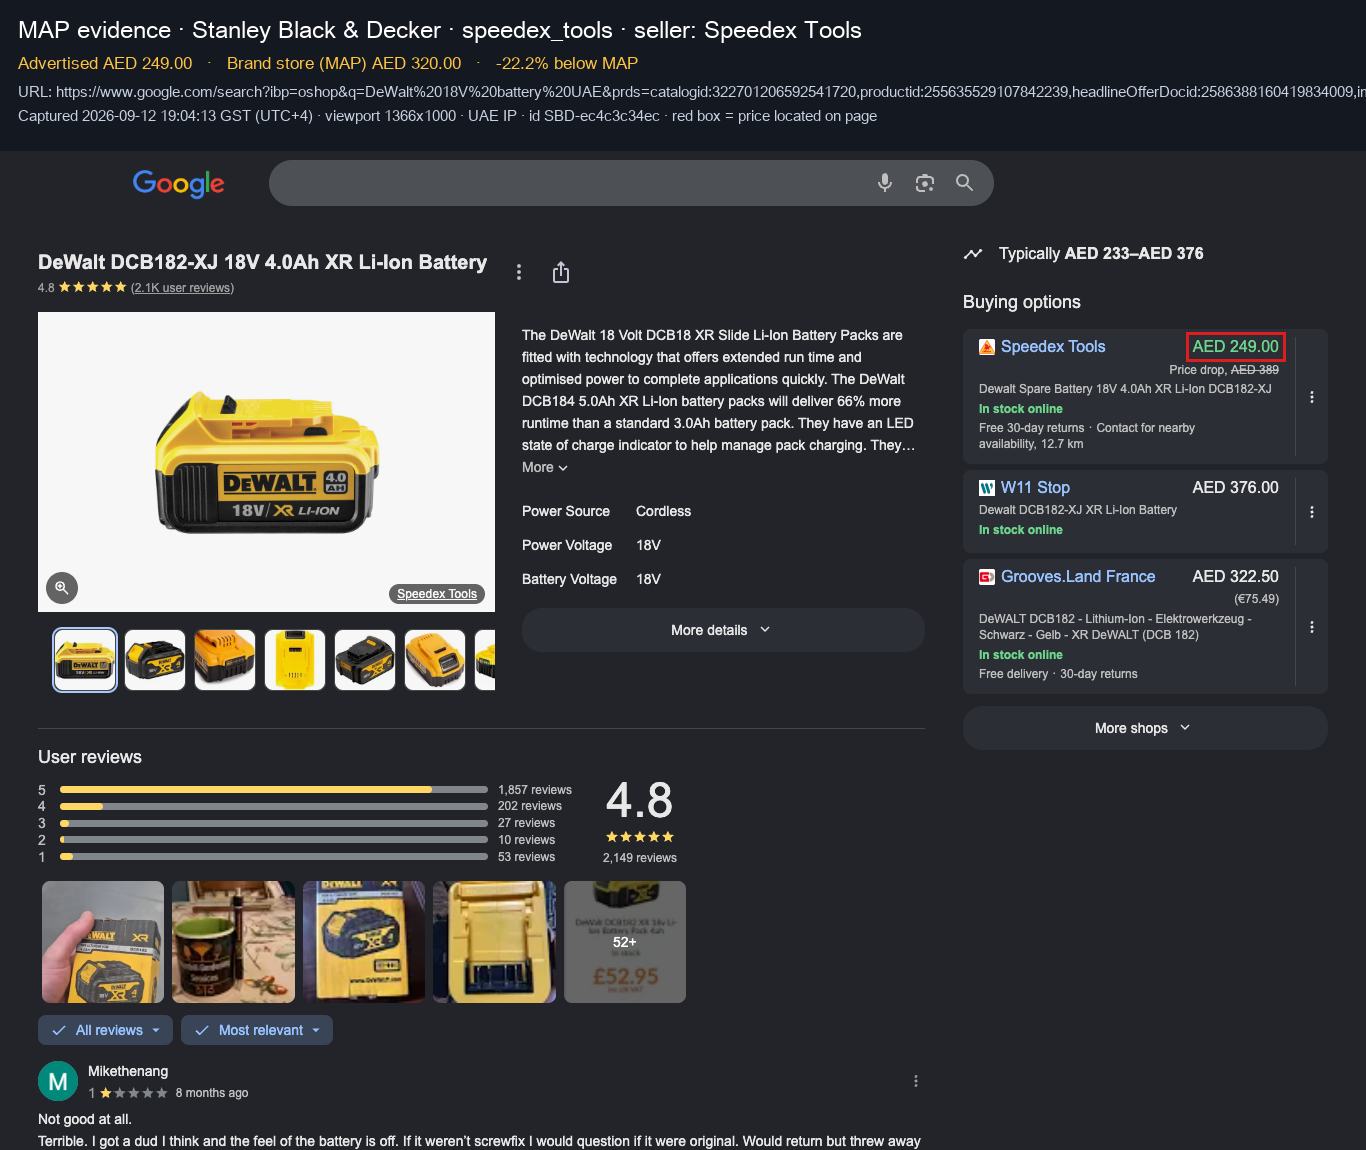Share the DeWalt battery product
Viewport: 1366px width, 1150px height.
click(x=561, y=272)
